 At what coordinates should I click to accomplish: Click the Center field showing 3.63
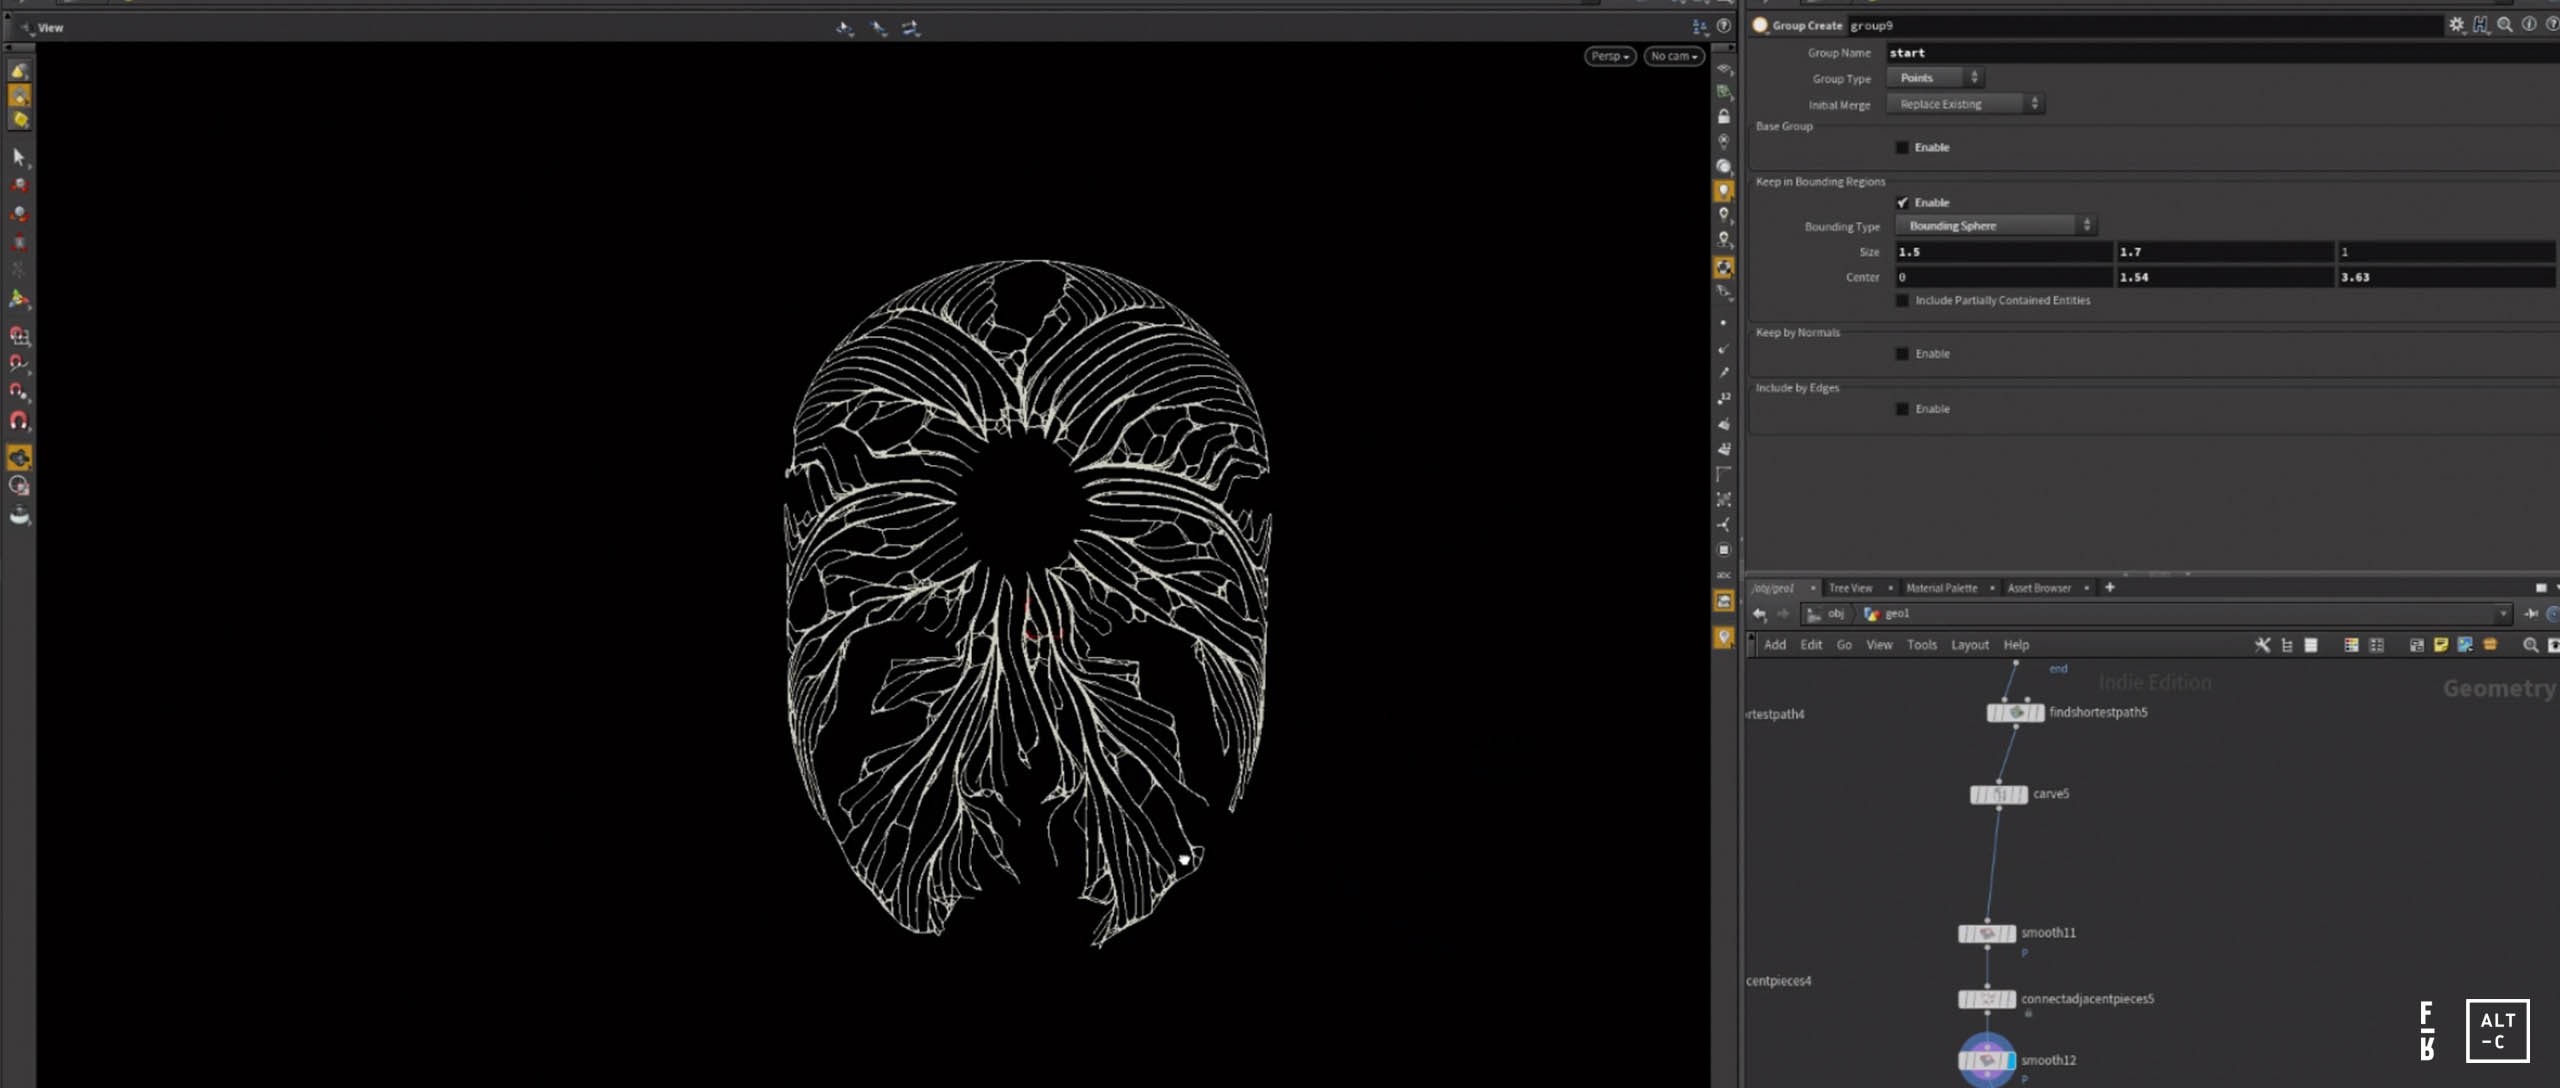(2446, 277)
